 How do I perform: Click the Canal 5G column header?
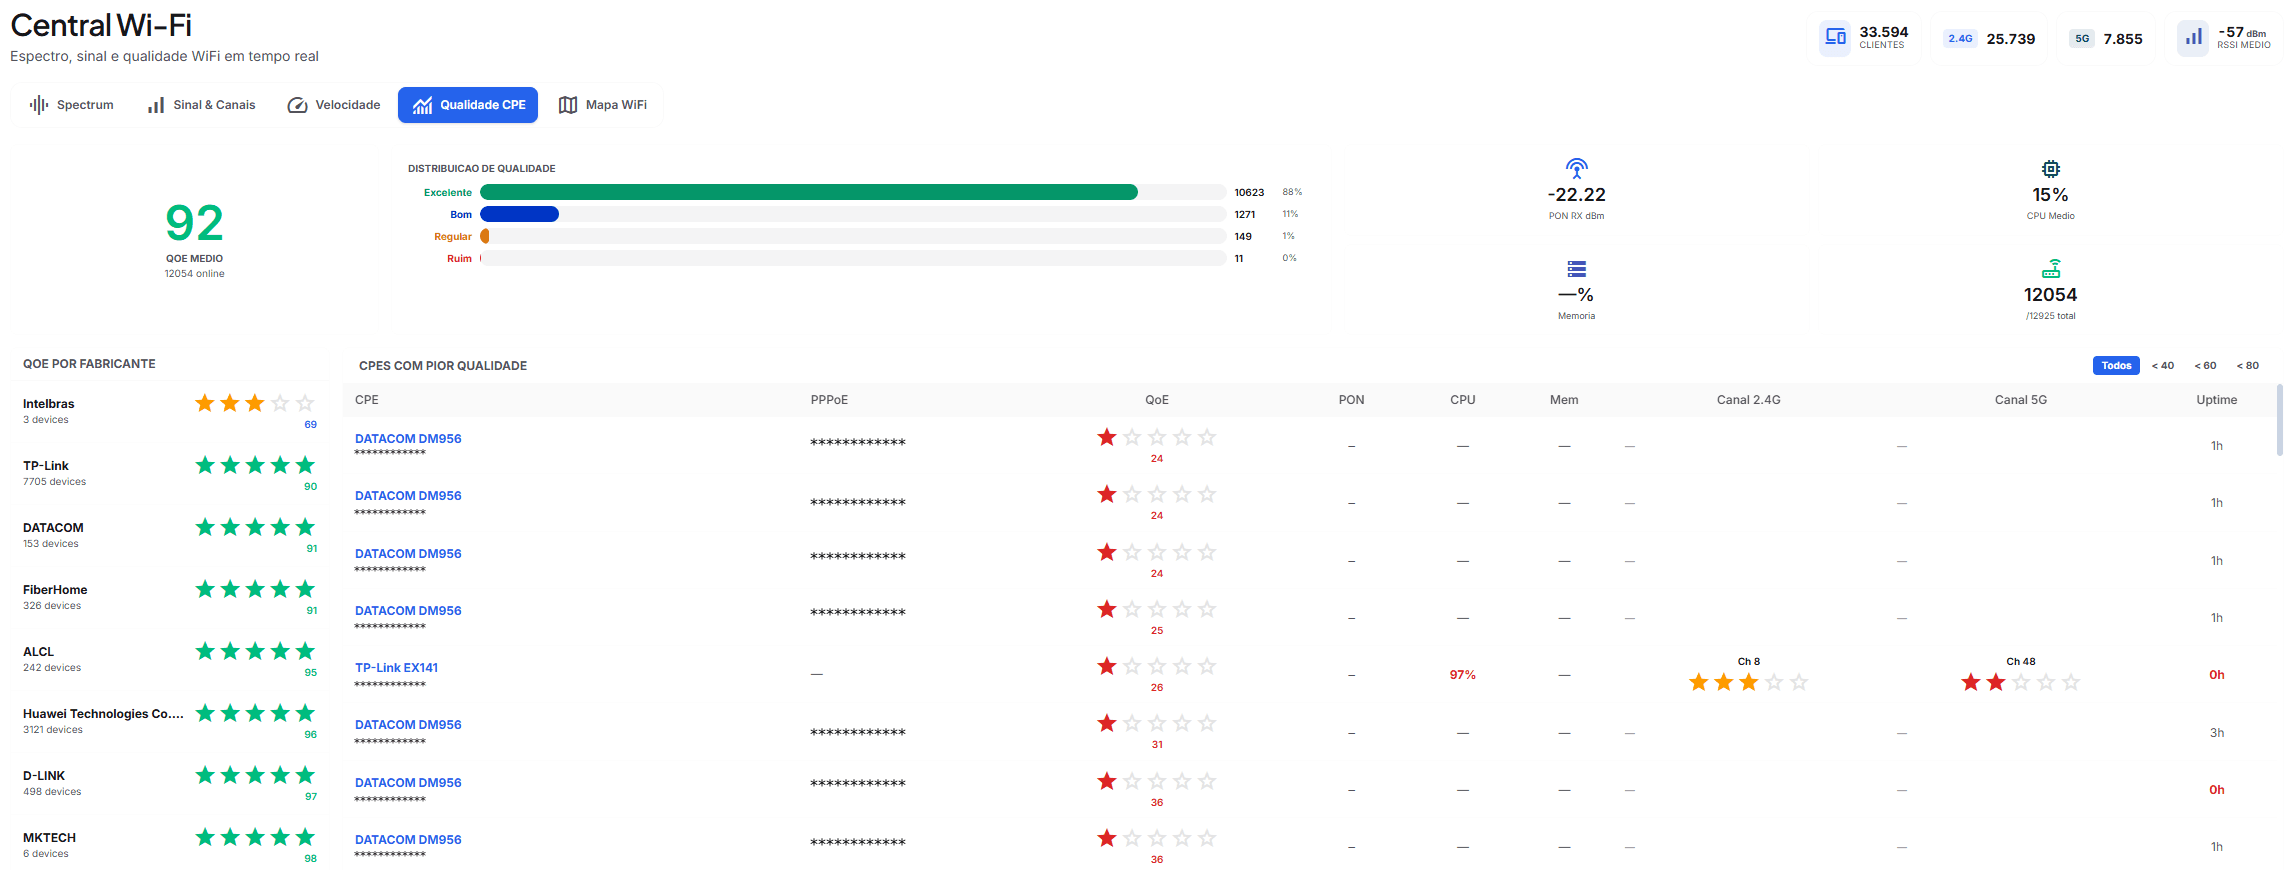click(2021, 400)
